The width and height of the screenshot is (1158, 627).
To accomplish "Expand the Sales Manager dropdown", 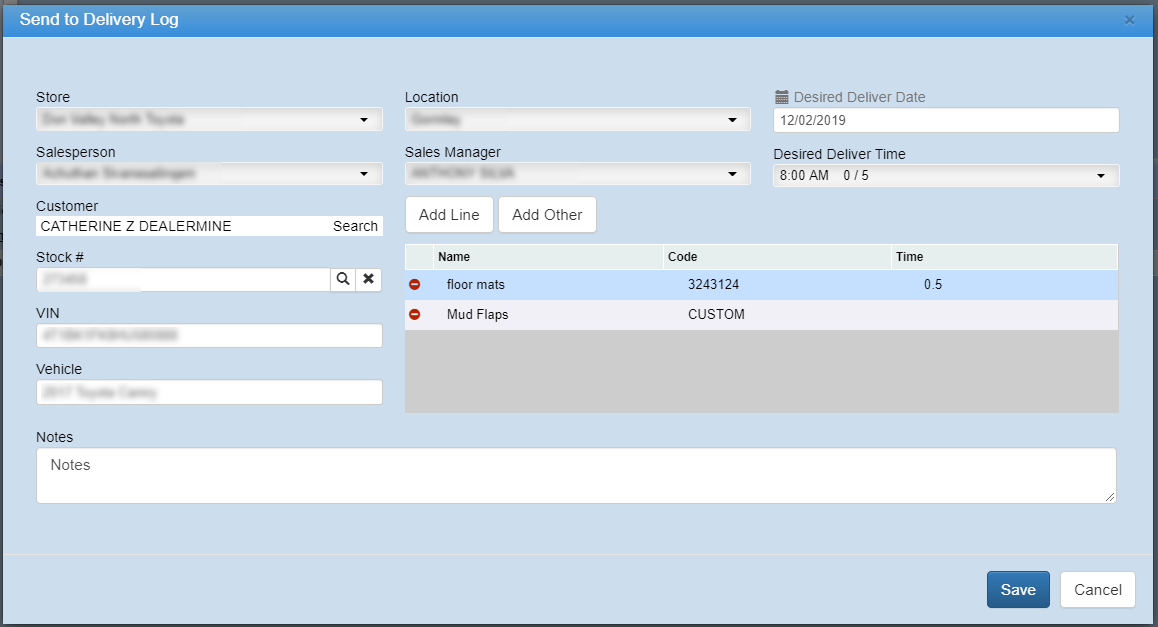I will 577,174.
